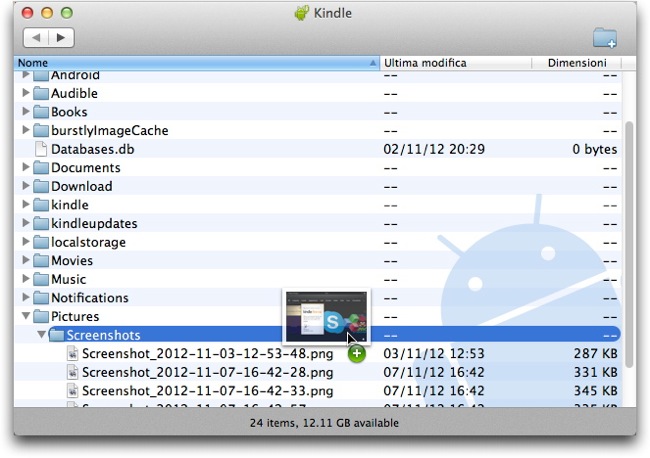The width and height of the screenshot is (650, 458).
Task: Select the Books folder icon
Action: point(41,112)
